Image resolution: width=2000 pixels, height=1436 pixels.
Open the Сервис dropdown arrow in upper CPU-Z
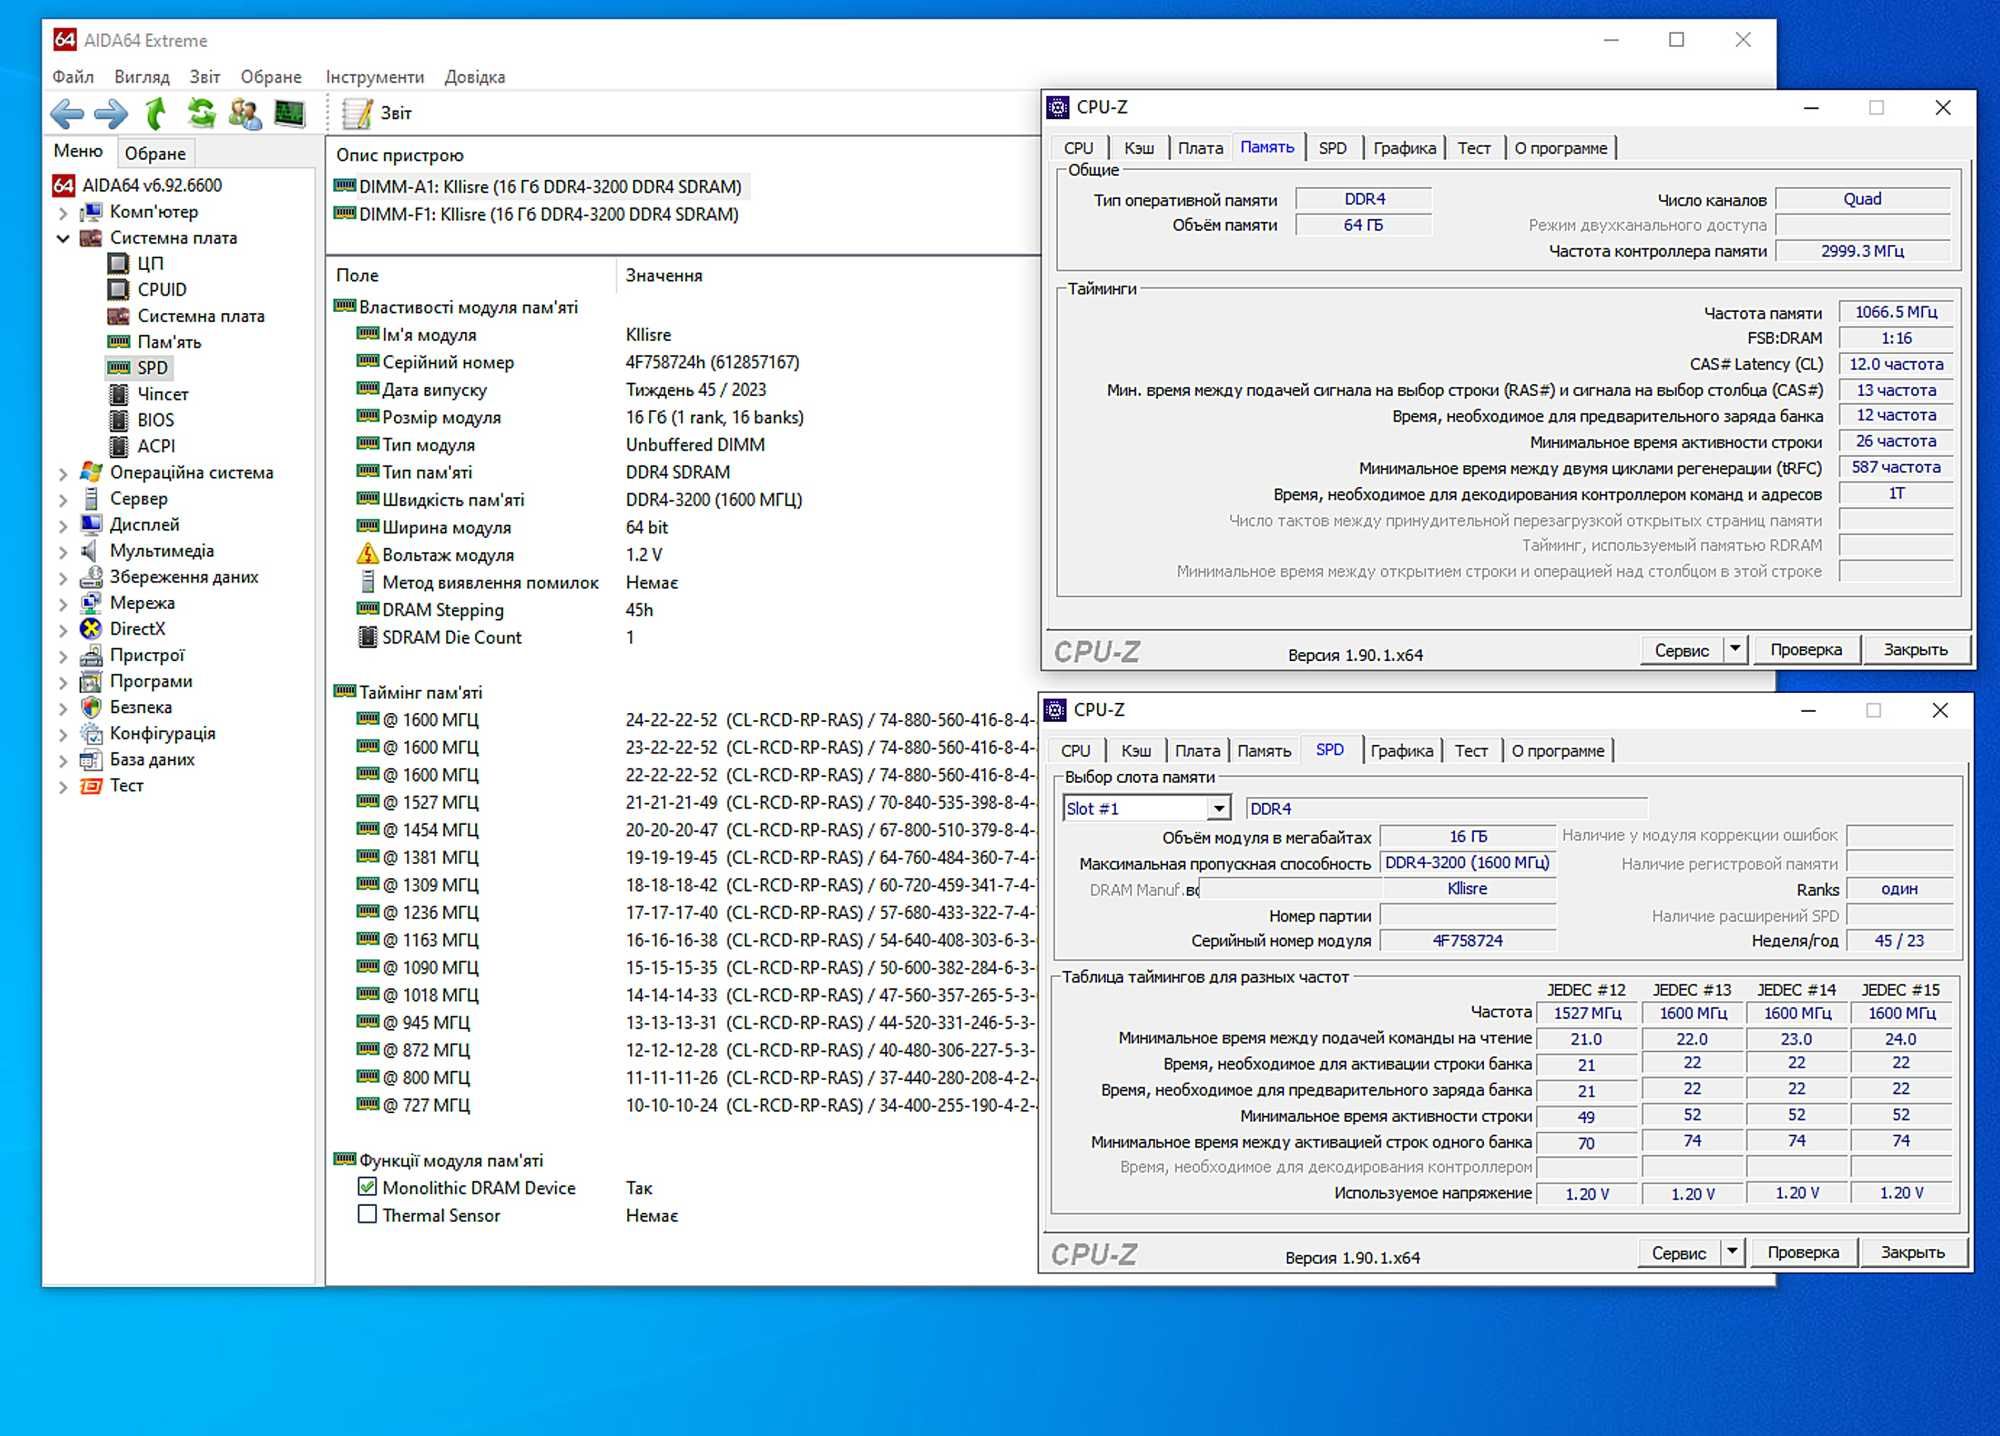(x=1735, y=649)
